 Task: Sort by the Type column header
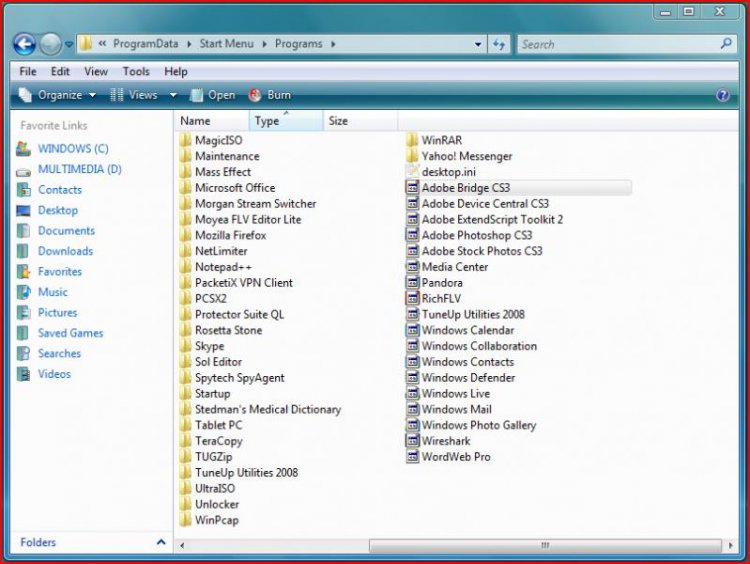tap(286, 121)
